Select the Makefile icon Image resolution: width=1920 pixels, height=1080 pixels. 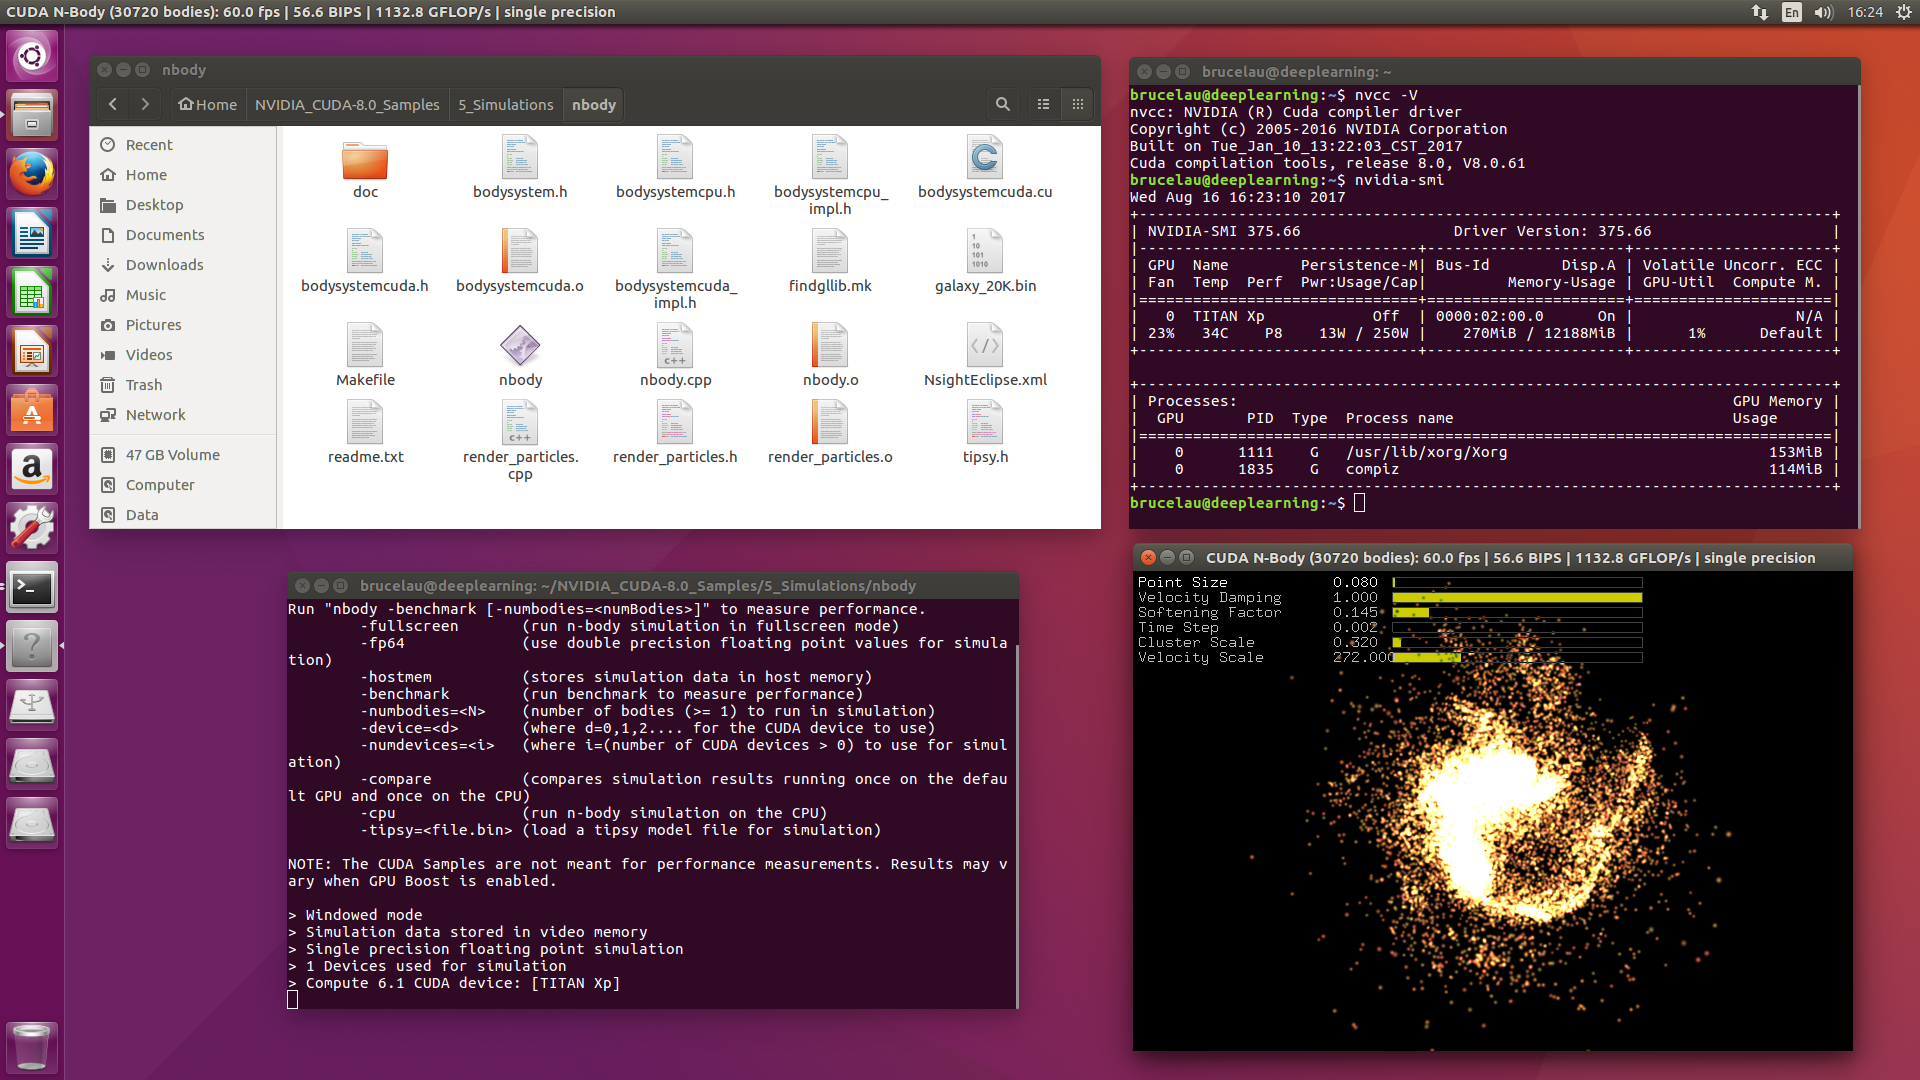coord(365,346)
